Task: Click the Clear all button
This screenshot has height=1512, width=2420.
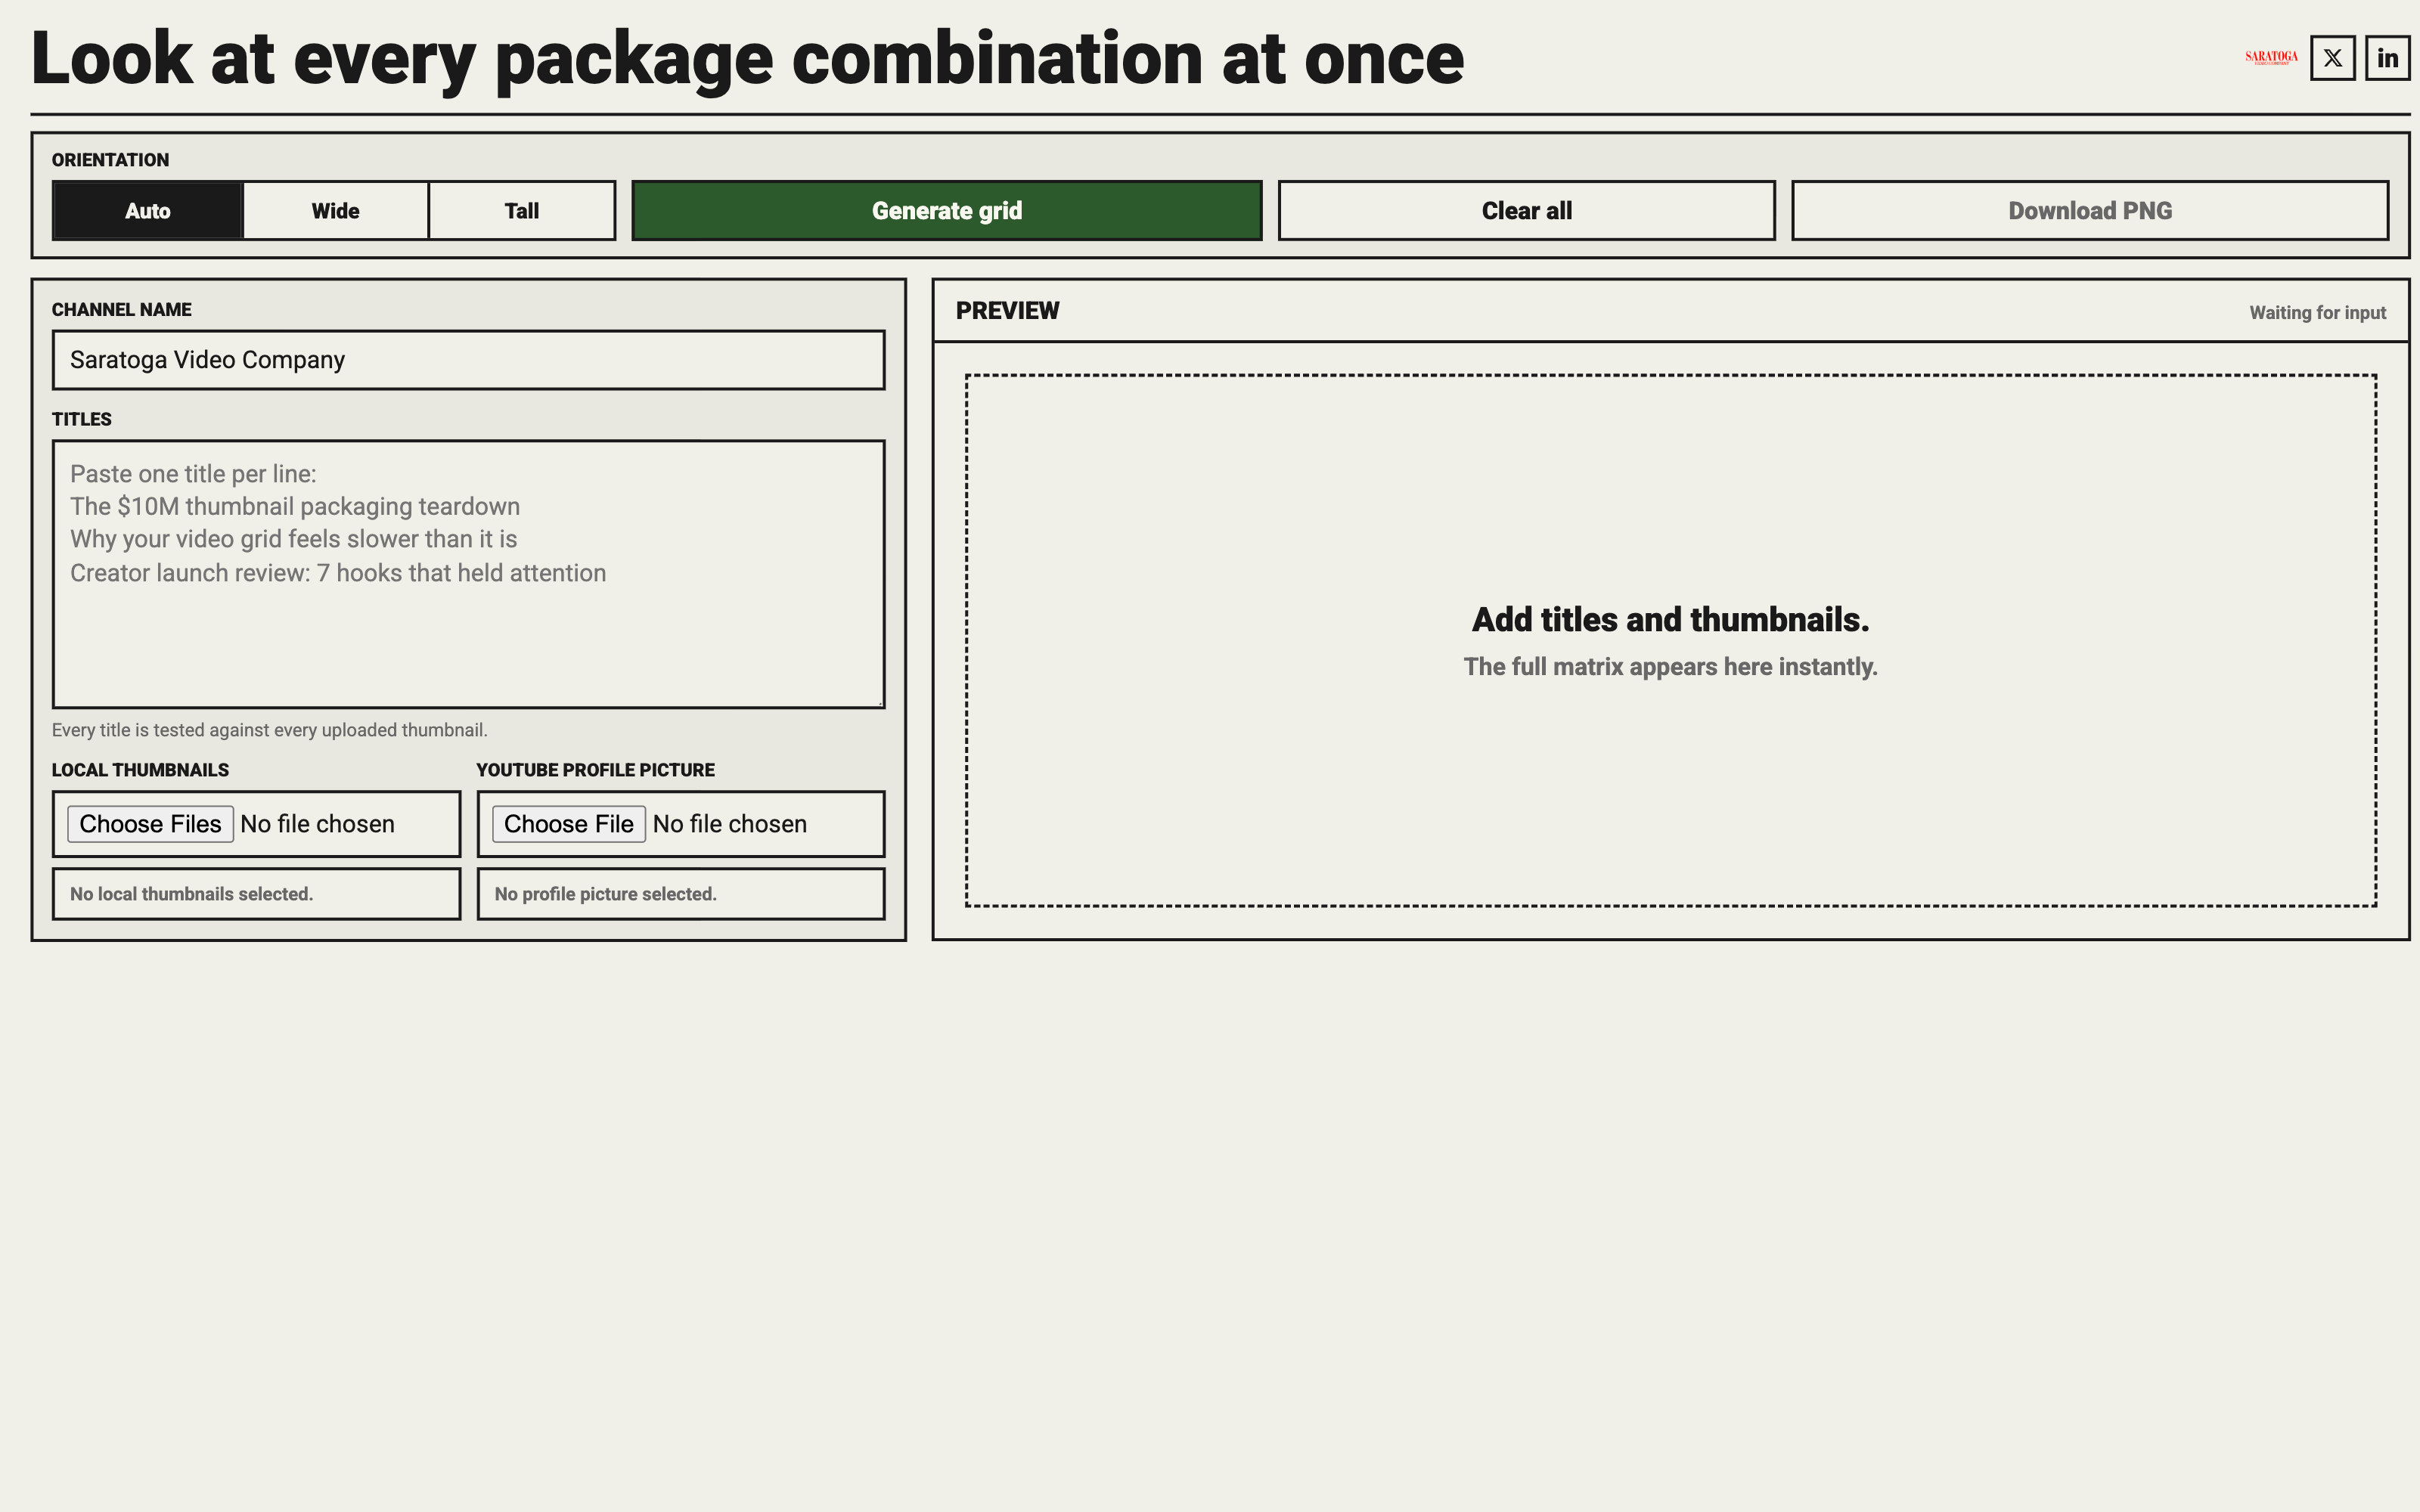Action: pyautogui.click(x=1527, y=210)
